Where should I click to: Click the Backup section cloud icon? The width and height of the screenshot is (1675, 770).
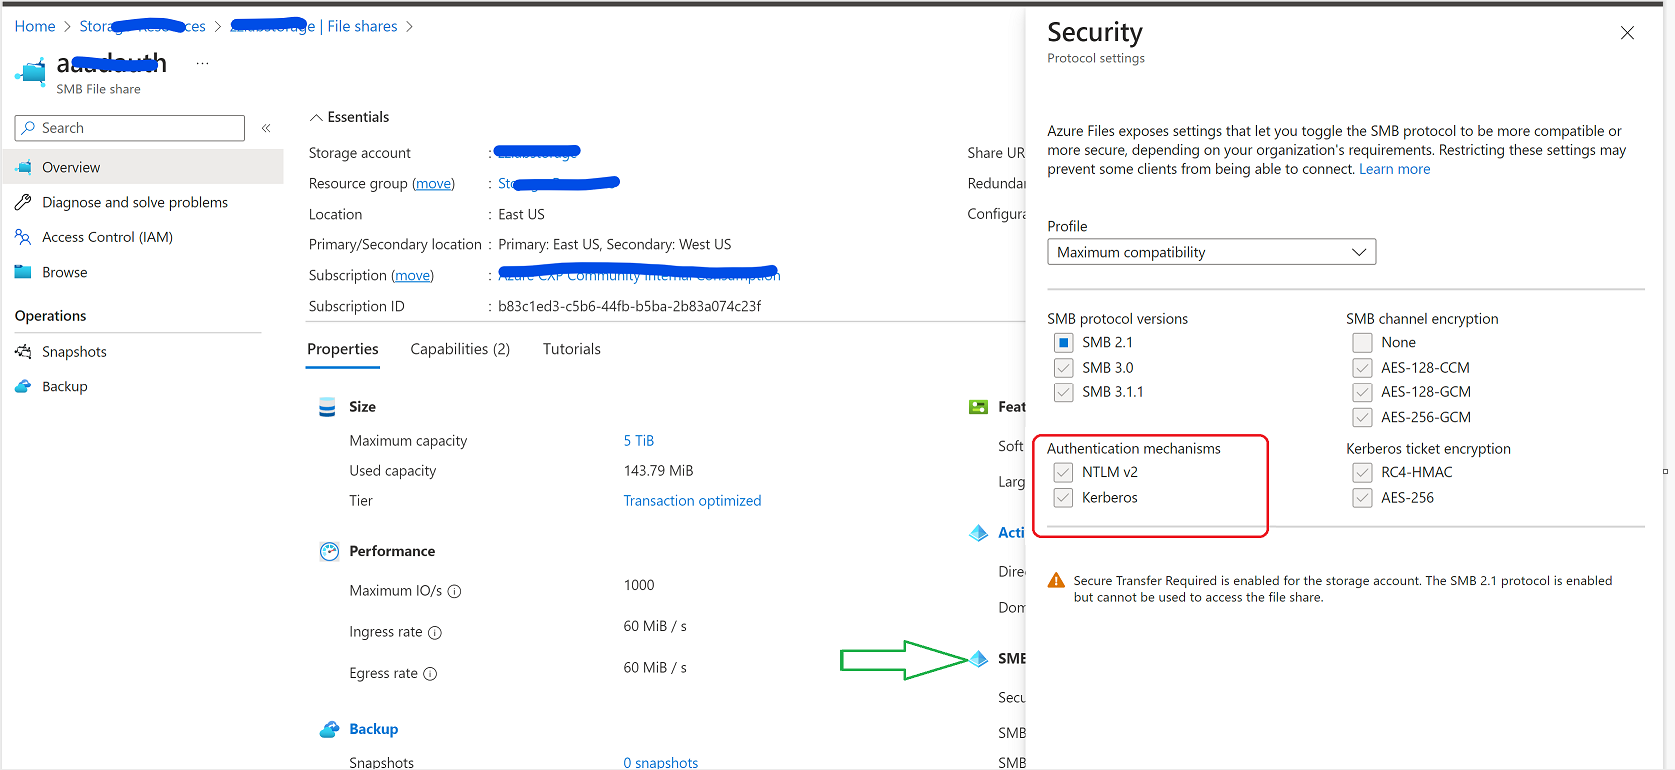pyautogui.click(x=329, y=729)
